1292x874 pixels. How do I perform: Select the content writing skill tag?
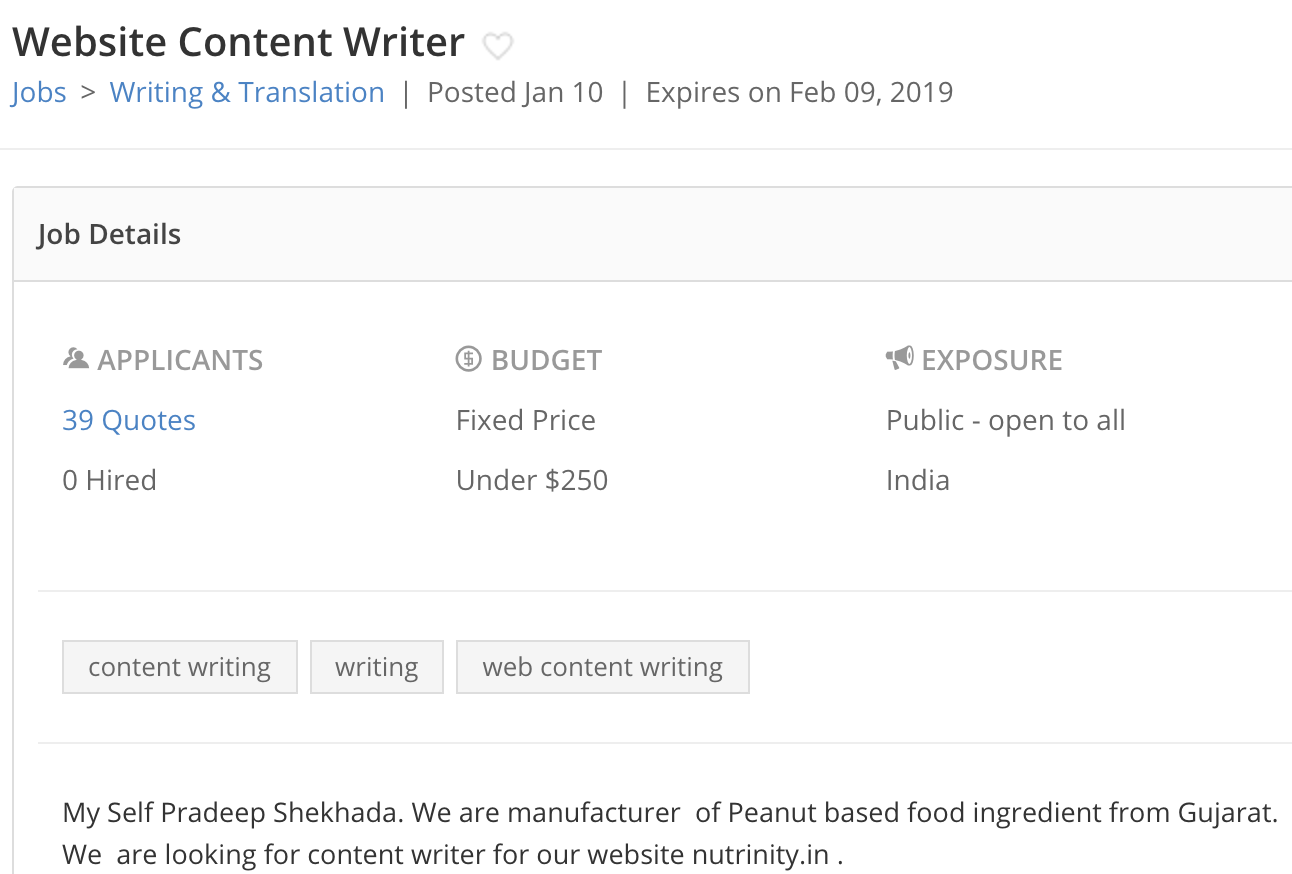(179, 666)
